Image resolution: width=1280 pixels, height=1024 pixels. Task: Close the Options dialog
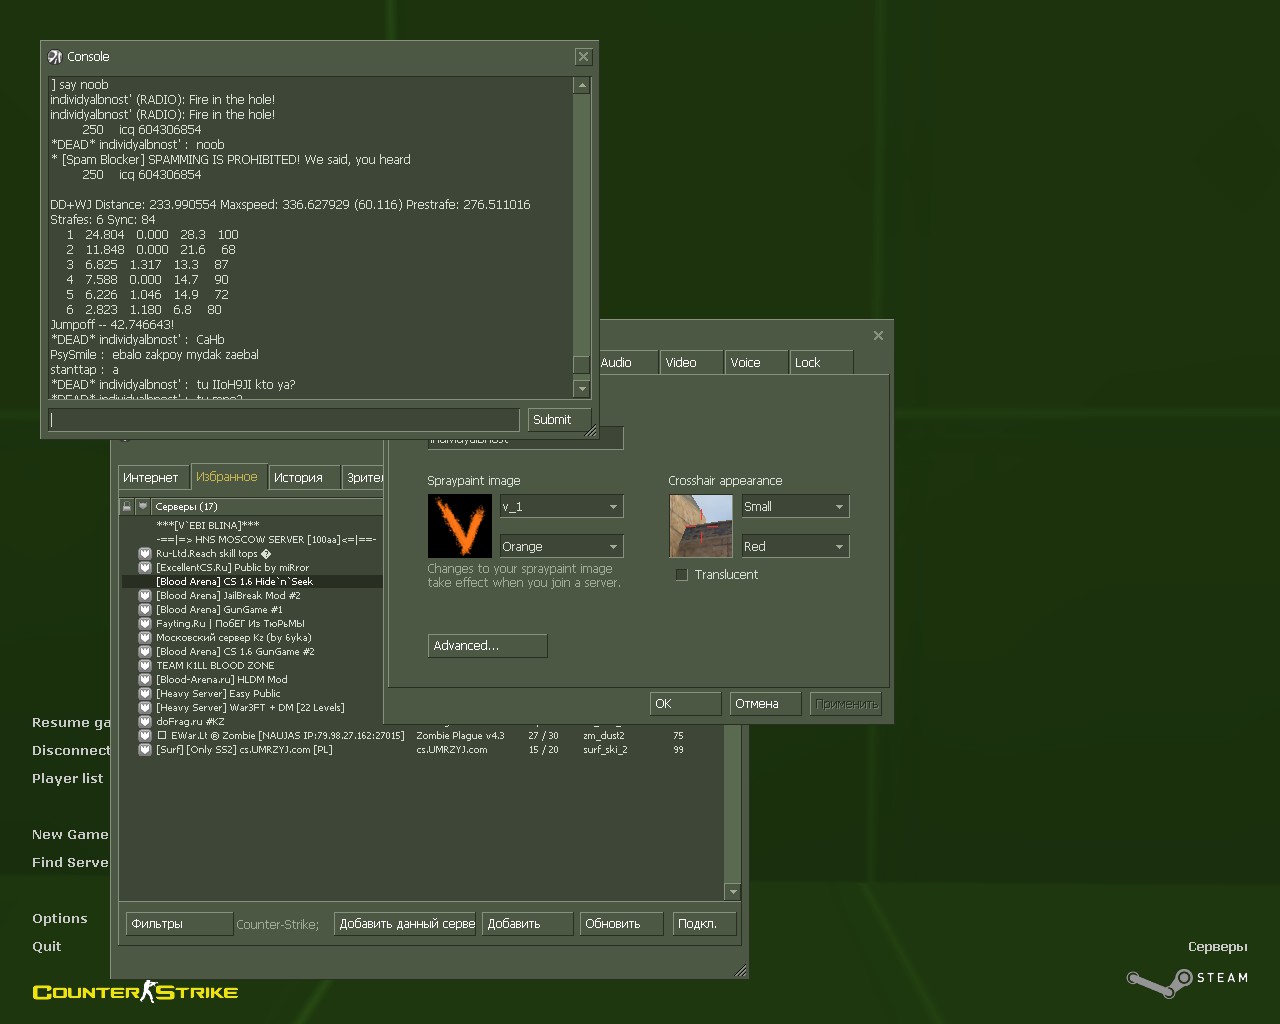pyautogui.click(x=878, y=336)
